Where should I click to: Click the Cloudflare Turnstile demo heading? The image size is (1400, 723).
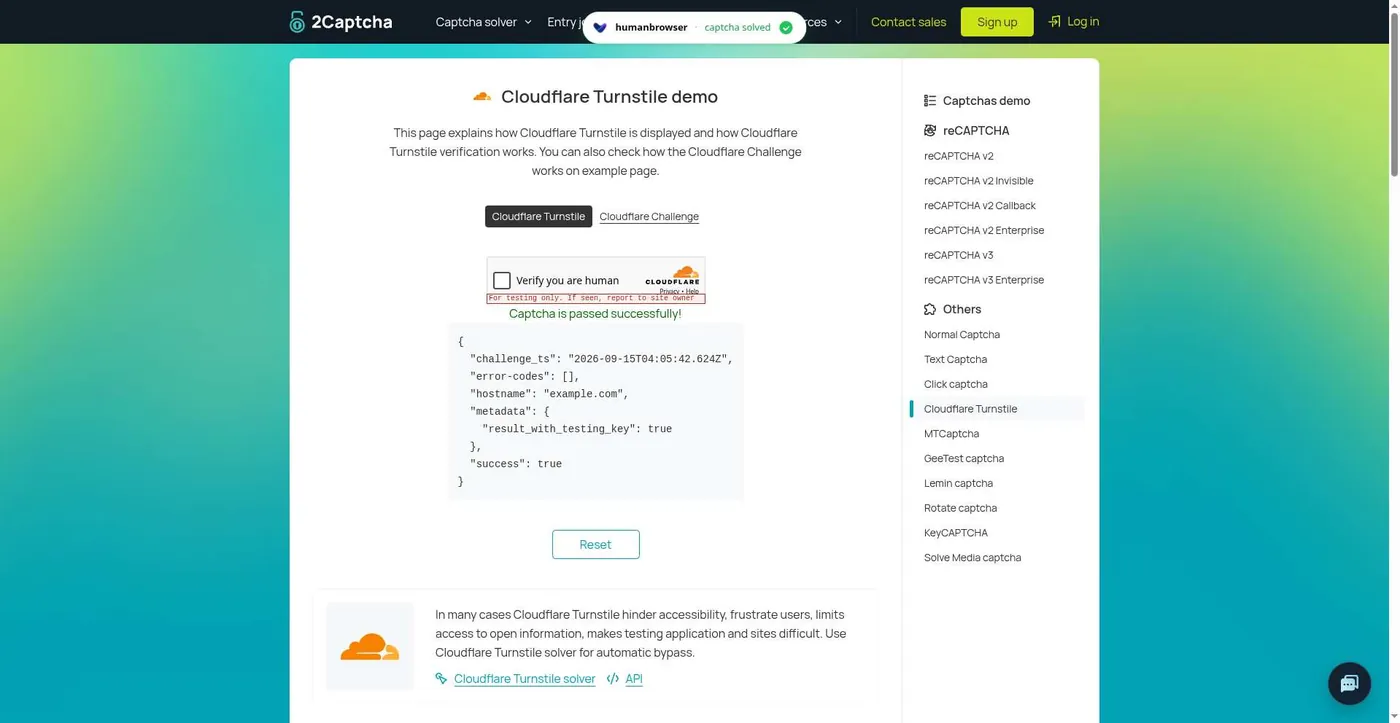pos(609,97)
